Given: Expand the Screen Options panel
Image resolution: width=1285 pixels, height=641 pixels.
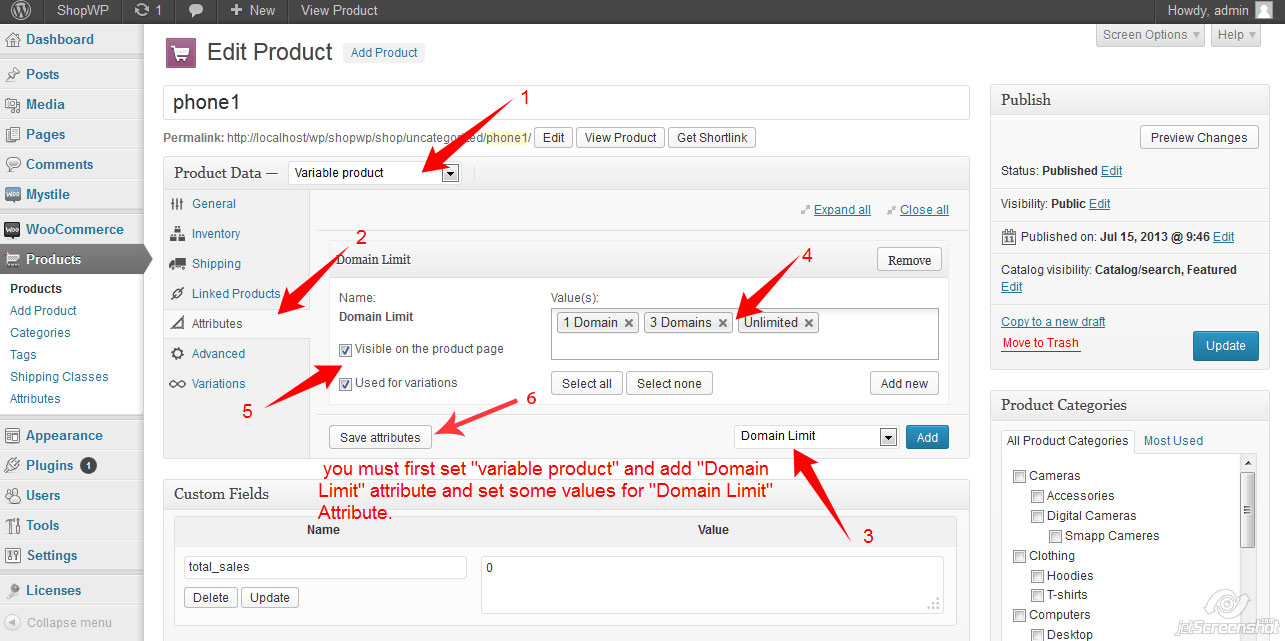Looking at the screenshot, I should [1149, 34].
